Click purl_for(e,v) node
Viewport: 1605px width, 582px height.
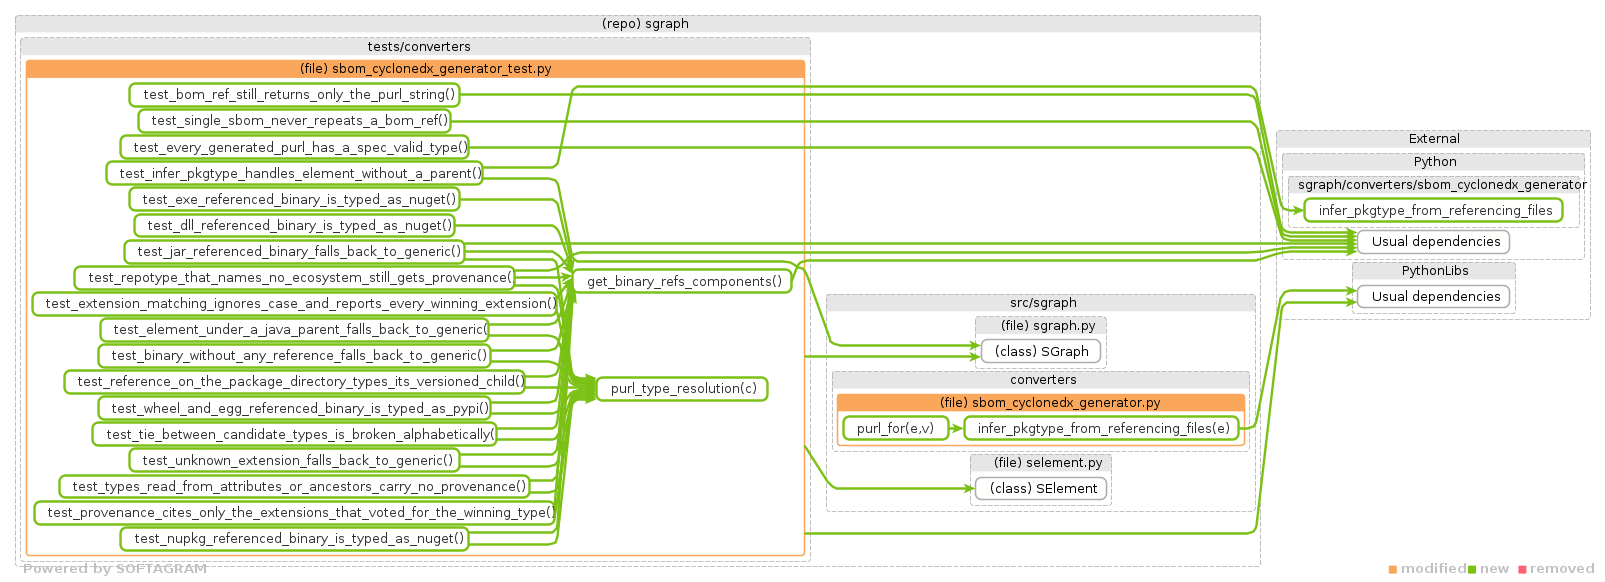[895, 428]
